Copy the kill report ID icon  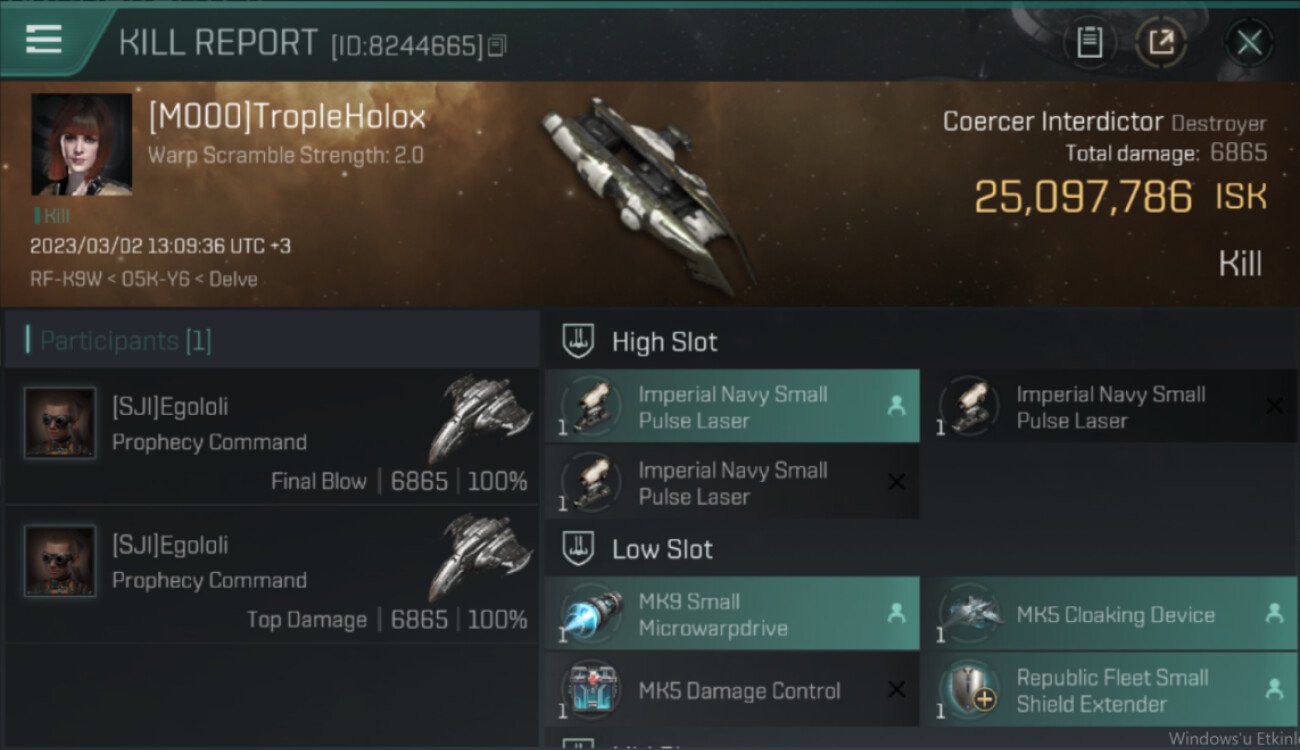[497, 45]
